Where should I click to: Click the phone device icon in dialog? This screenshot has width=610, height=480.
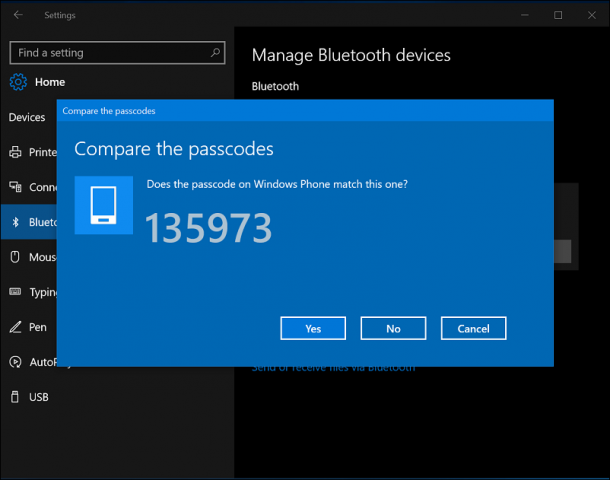coord(103,205)
